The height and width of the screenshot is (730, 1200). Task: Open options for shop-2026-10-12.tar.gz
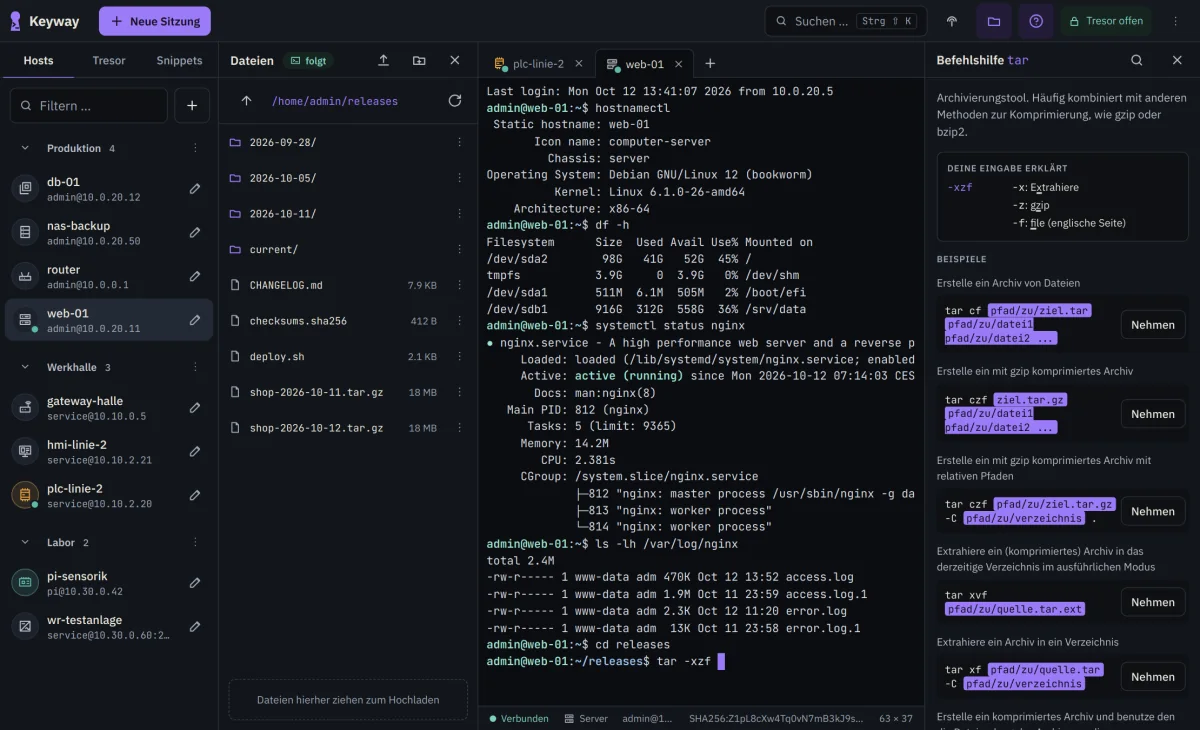(x=459, y=428)
